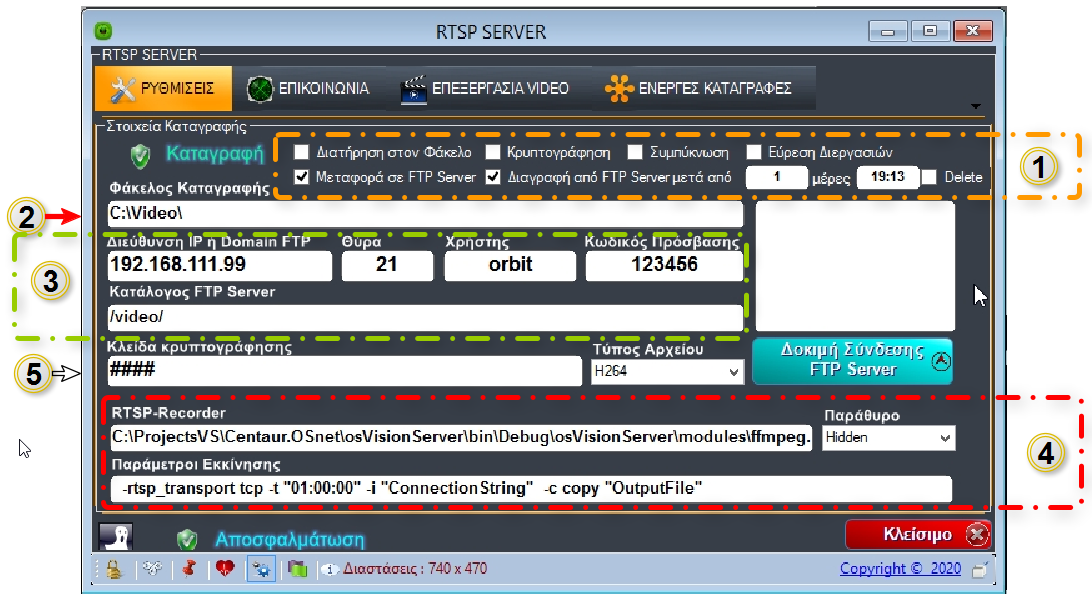Image resolution: width=1092 pixels, height=598 pixels.
Task: Click the red heart icon in the bottom toolbar
Action: pos(224,569)
